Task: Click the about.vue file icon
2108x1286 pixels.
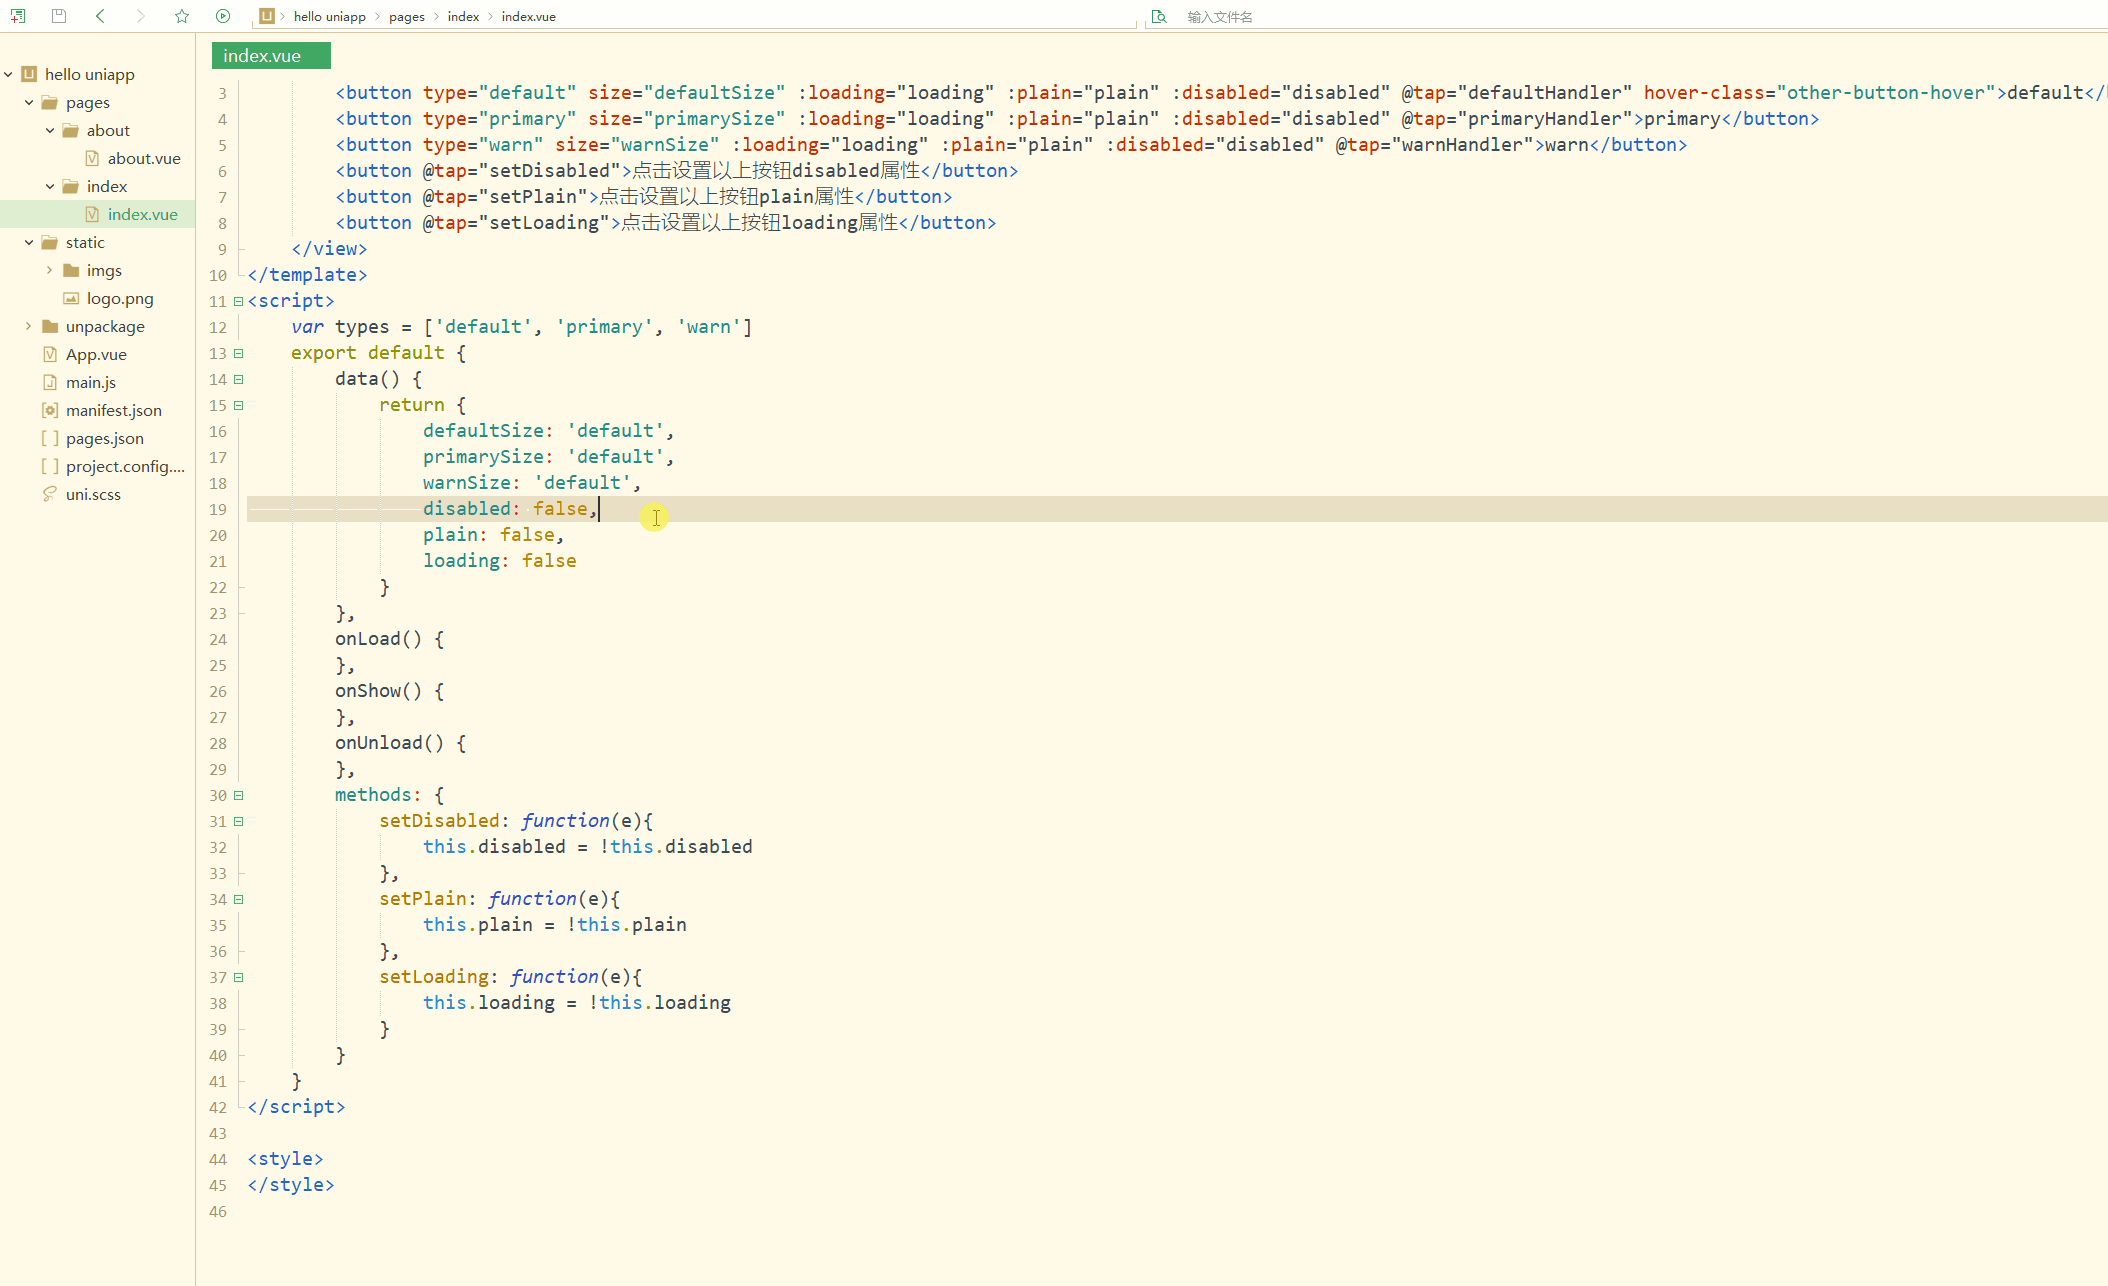Action: tap(92, 158)
